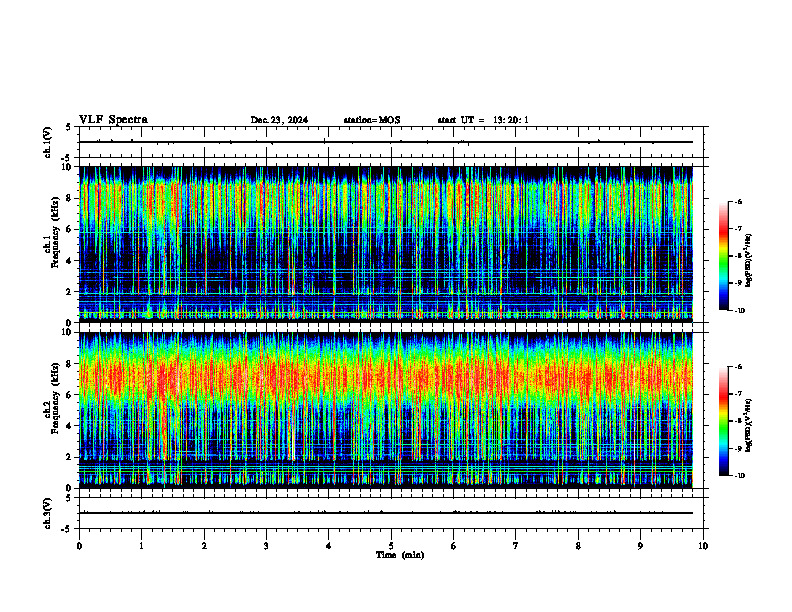Image resolution: width=792 pixels, height=612 pixels.
Task: Click the 'start UT =' header label
Action: pyautogui.click(x=461, y=120)
